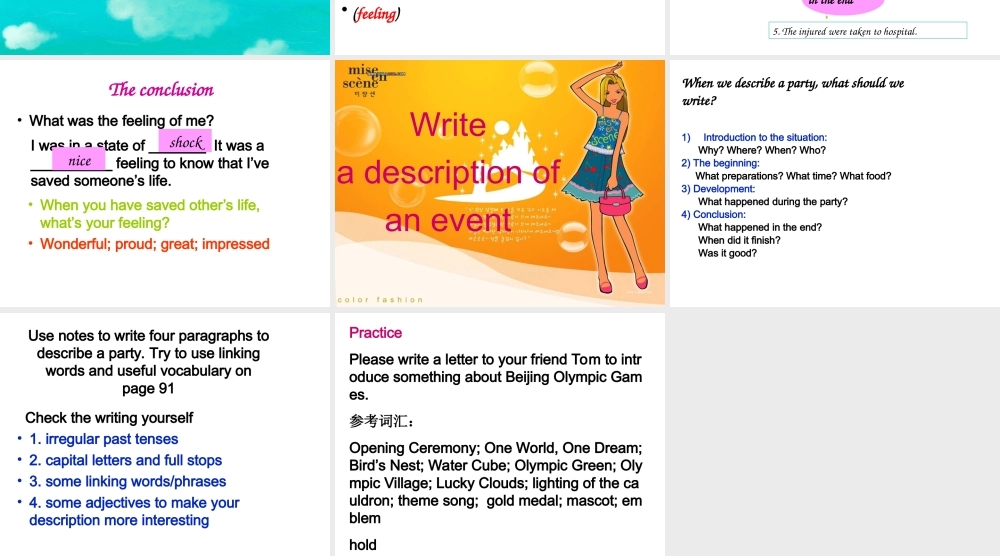This screenshot has height=556, width=1000.
Task: Select the slide showing '(feeling)' bullet
Action: (500, 27)
